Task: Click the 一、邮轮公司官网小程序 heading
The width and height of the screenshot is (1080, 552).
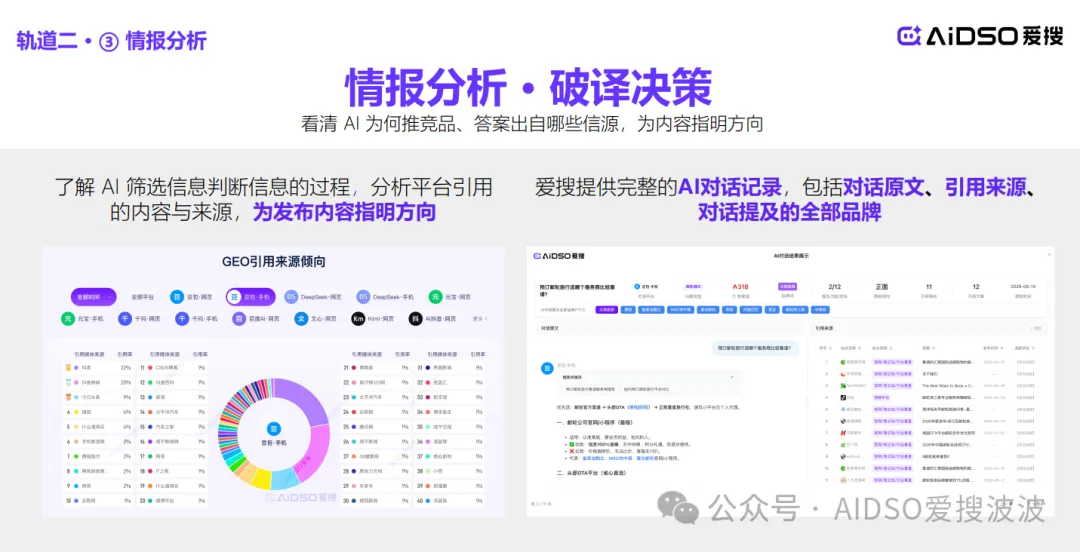Action: [x=594, y=422]
